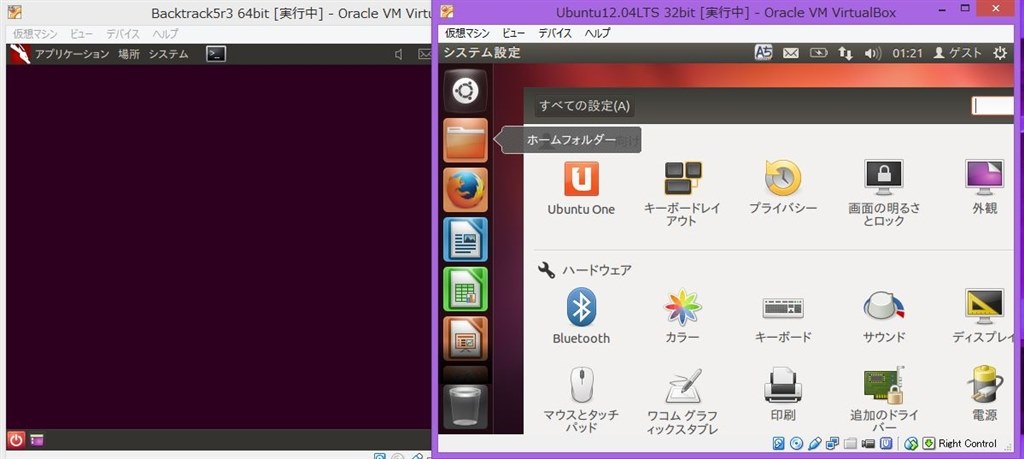
Task: Click すべての設定(A) button
Action: pos(584,106)
